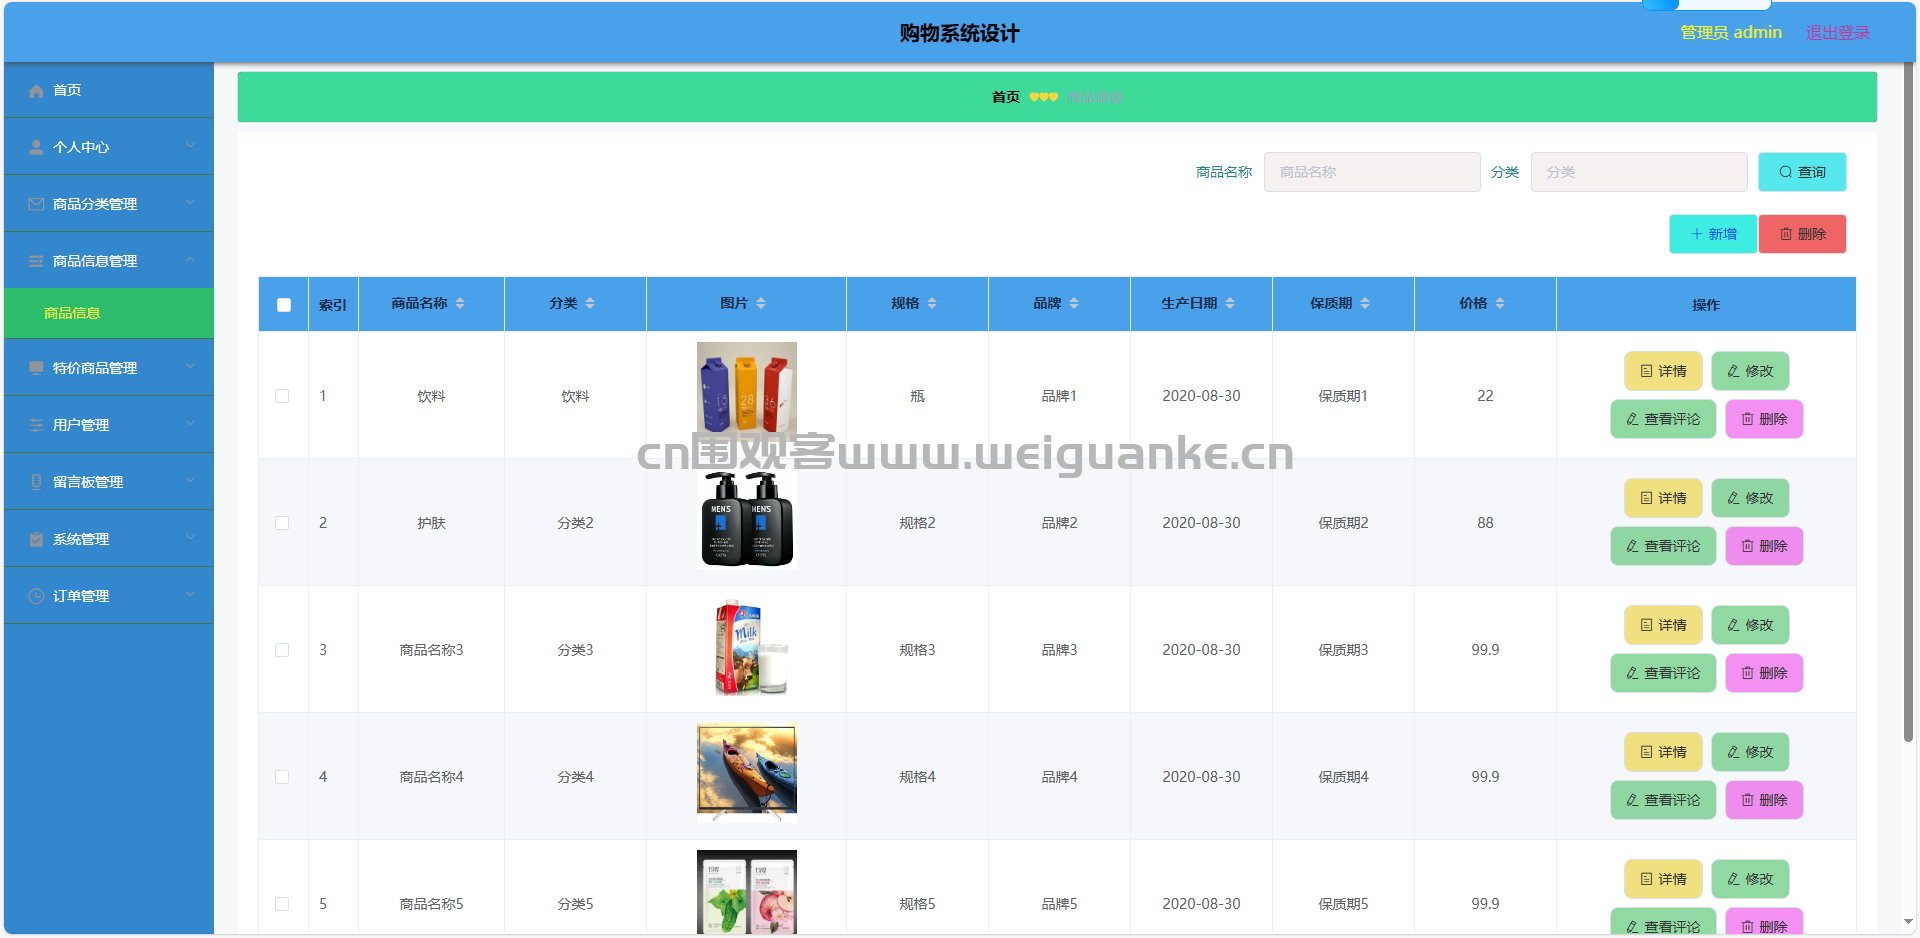This screenshot has height=938, width=1920.
Task: Click the monitor icon beside 特价商品管理
Action: click(36, 369)
